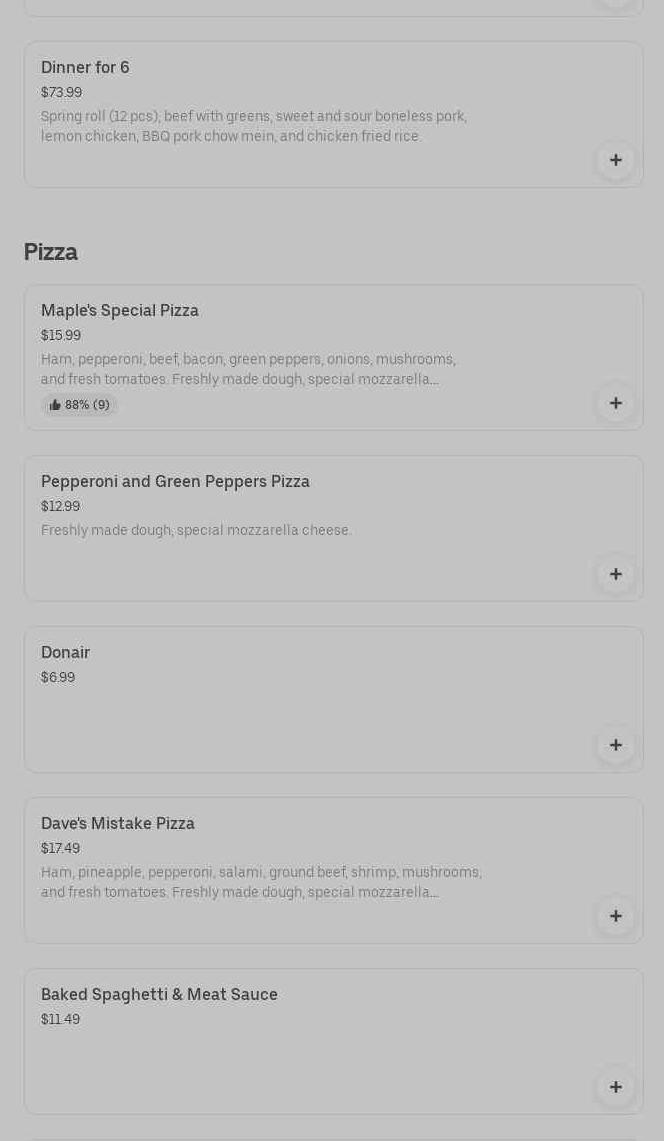Image resolution: width=664 pixels, height=1141 pixels.
Task: Click the Pepperoni pizza's dough and cheese description
Action: [196, 531]
